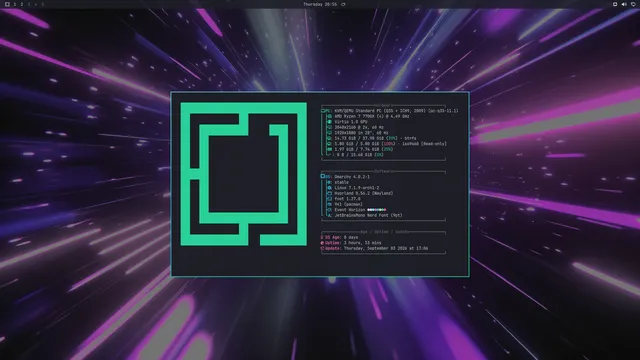Click the monitor icon beside 3840x2160 display
Viewport: 640px width, 360px height.
click(x=329, y=127)
